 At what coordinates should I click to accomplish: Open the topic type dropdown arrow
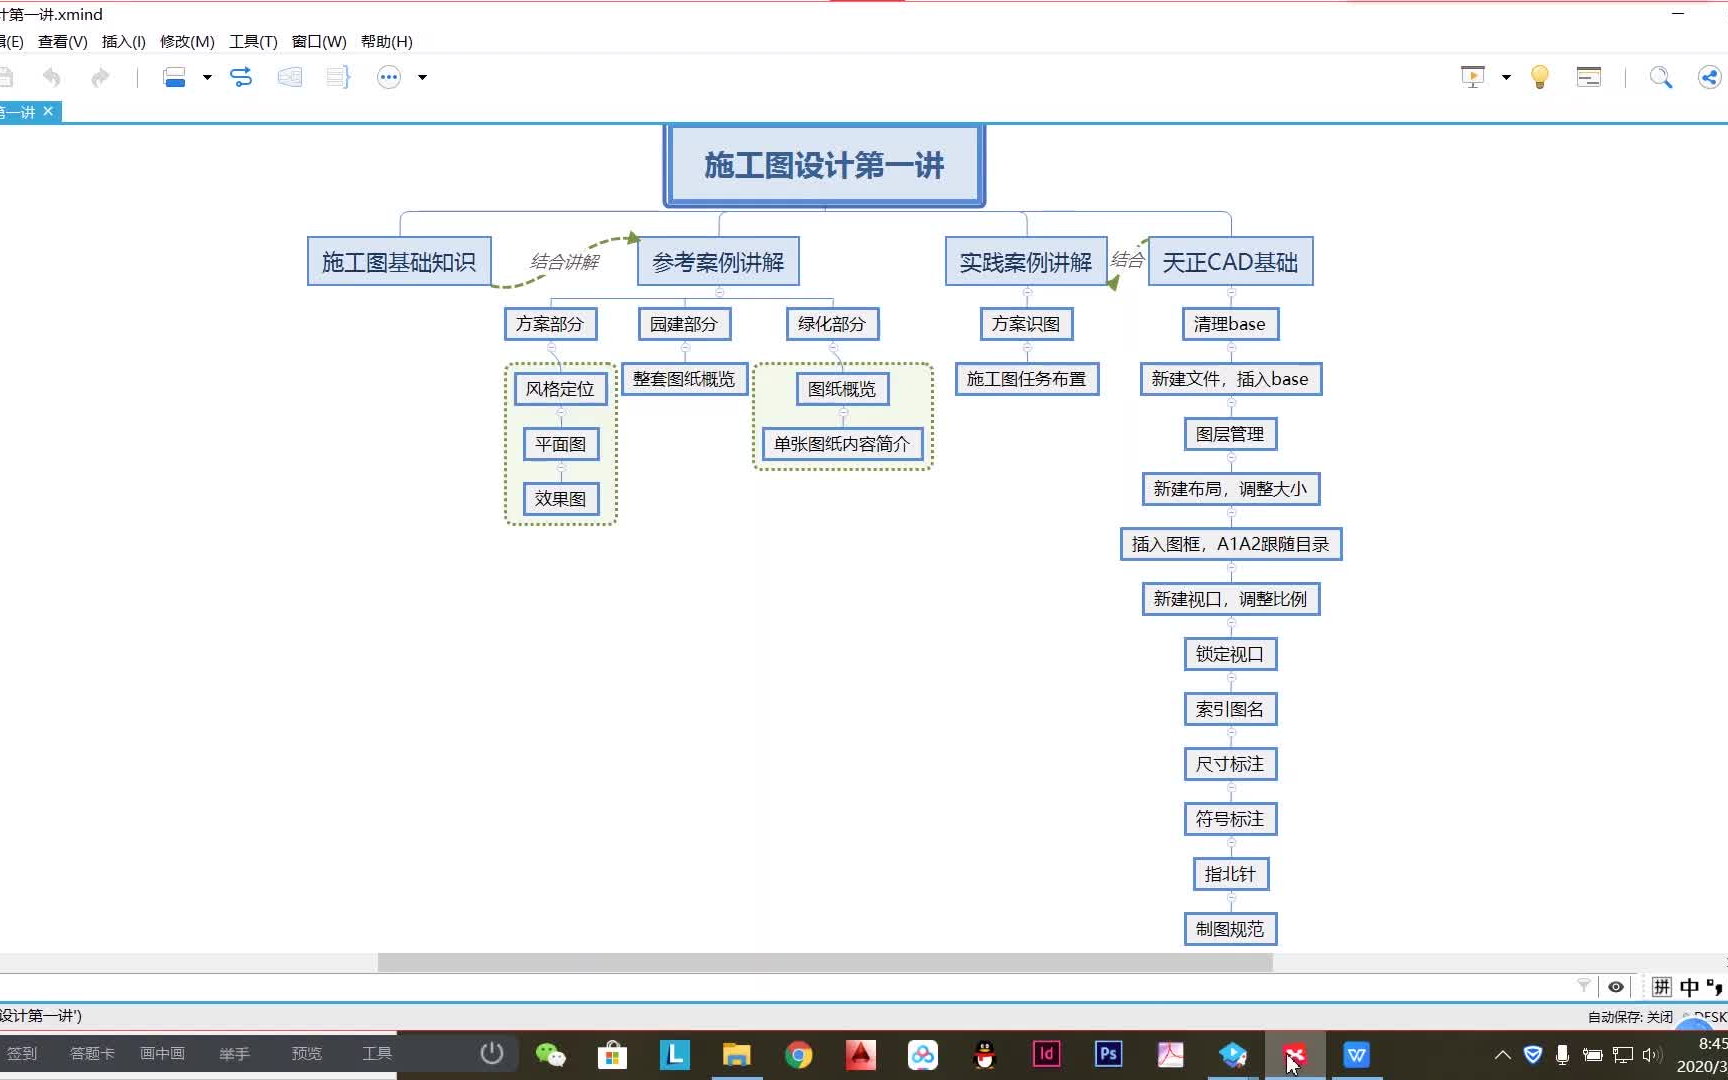tap(207, 77)
